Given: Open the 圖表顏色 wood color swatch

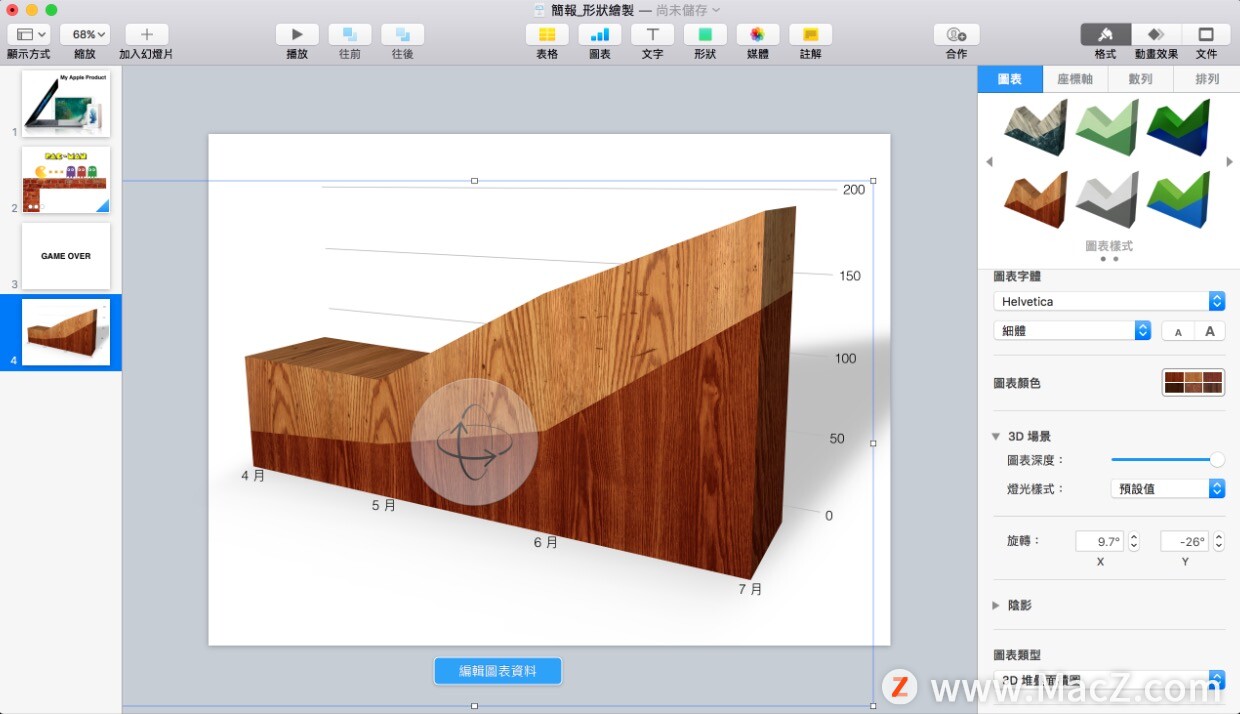Looking at the screenshot, I should (1193, 382).
